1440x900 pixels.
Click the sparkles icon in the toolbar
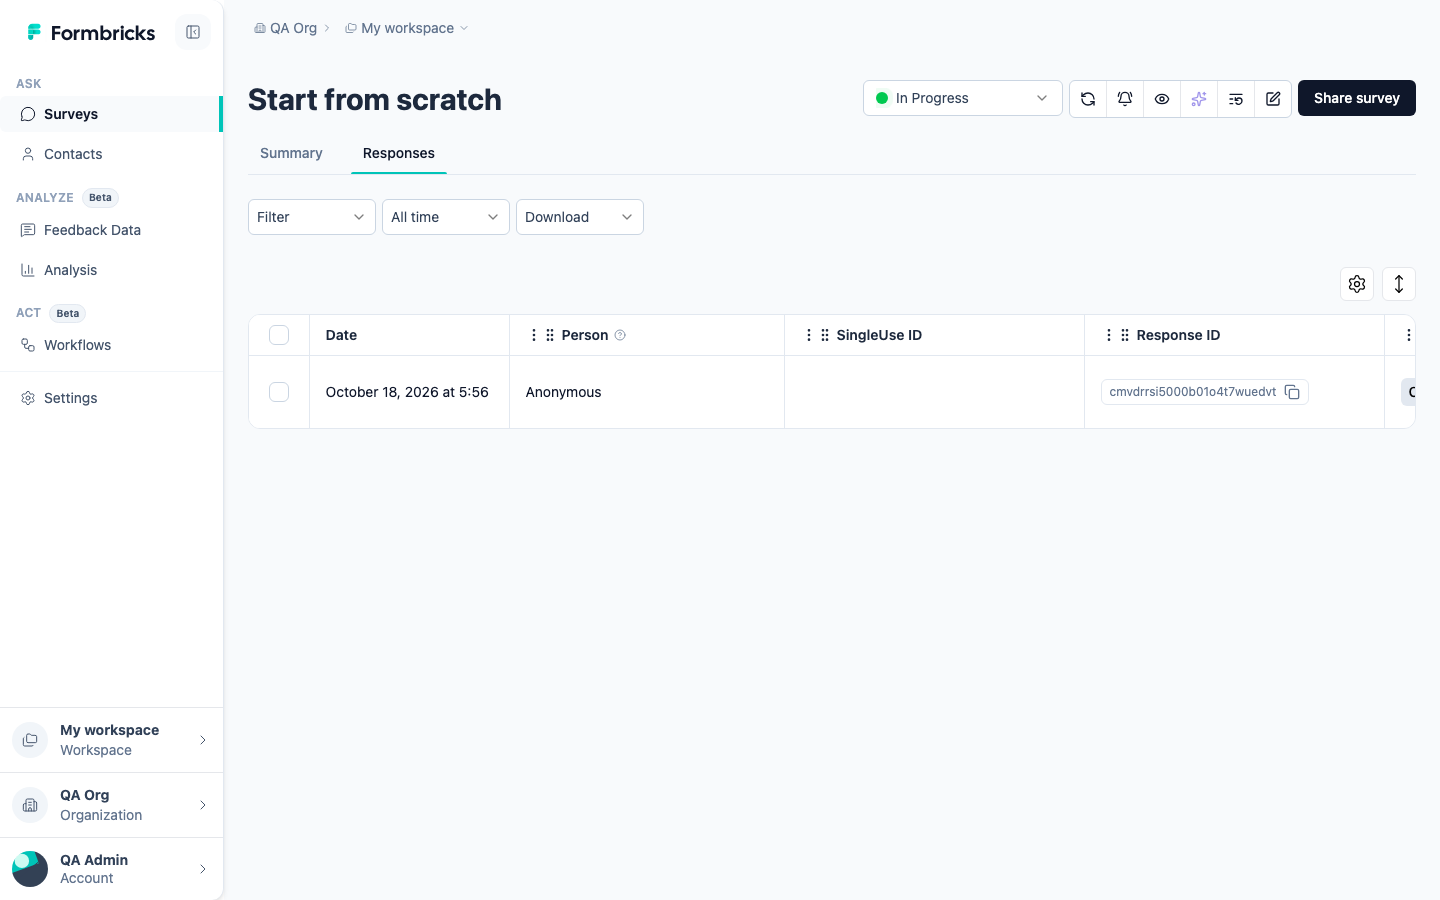(x=1199, y=98)
